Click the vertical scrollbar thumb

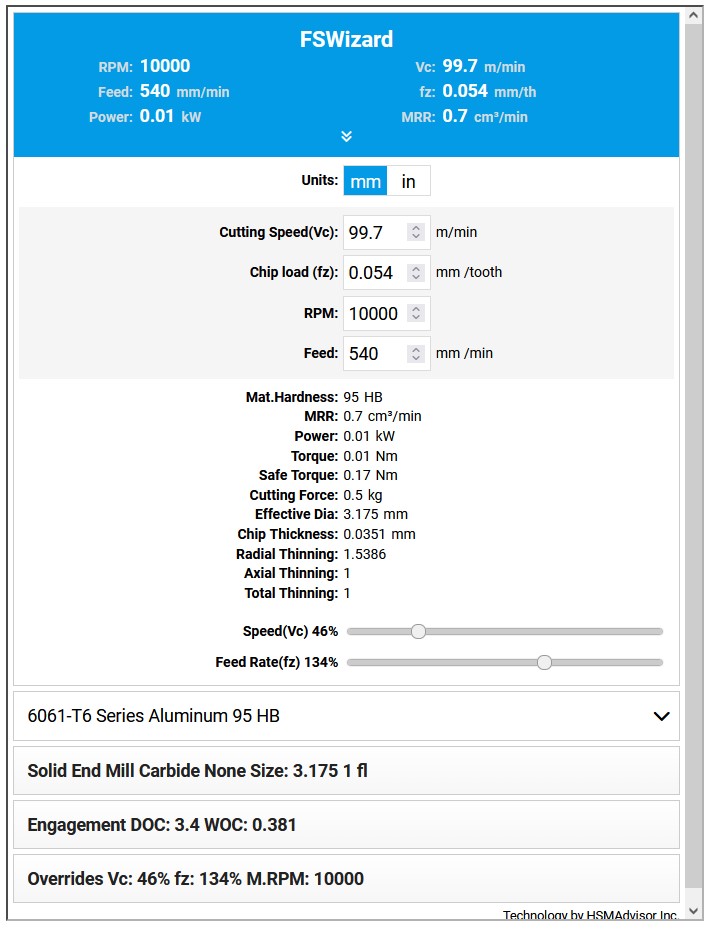[694, 456]
